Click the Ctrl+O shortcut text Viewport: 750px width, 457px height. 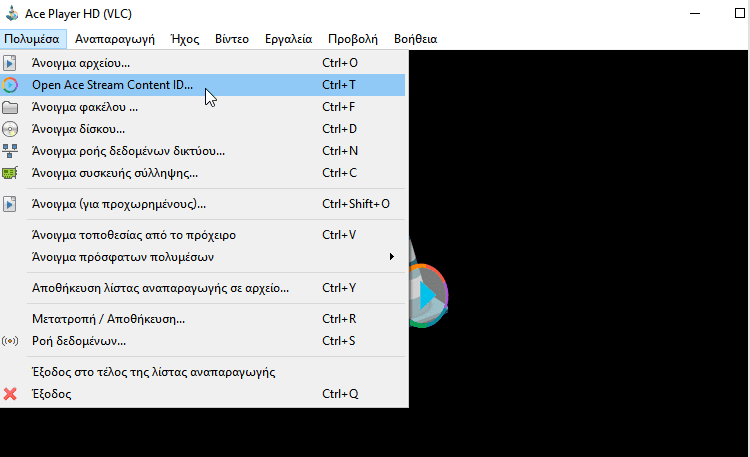coord(340,63)
